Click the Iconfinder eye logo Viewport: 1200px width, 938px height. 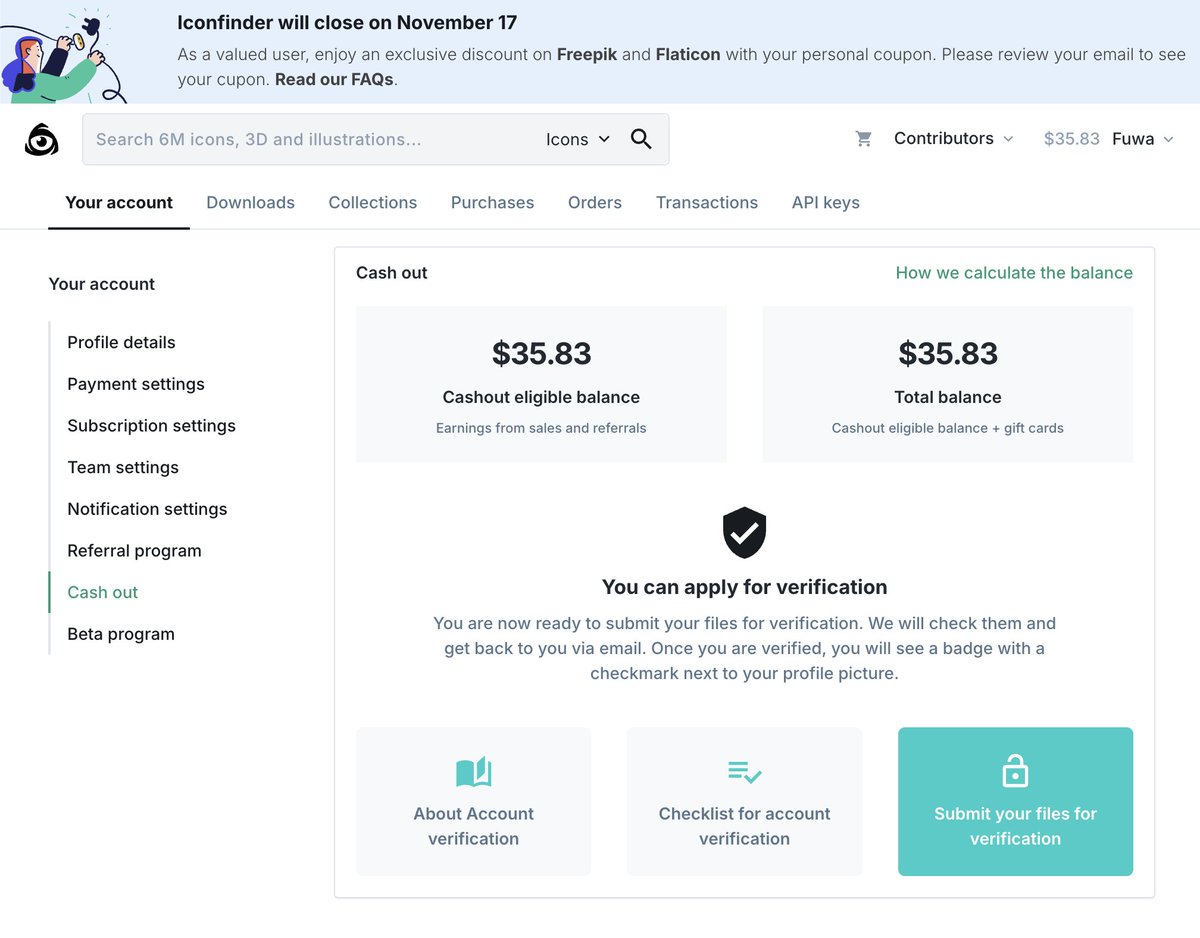[x=42, y=140]
